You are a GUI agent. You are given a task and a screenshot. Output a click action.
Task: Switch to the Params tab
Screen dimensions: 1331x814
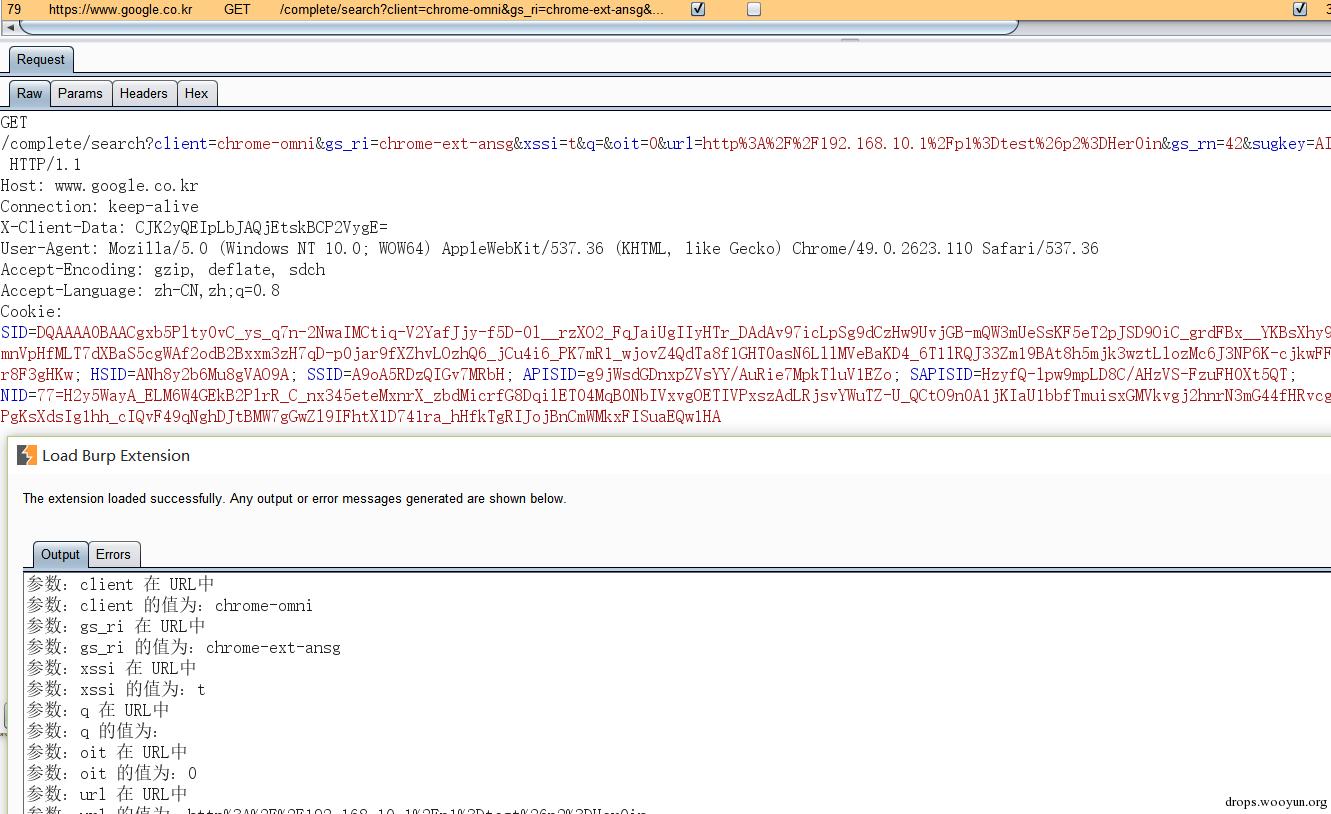80,93
